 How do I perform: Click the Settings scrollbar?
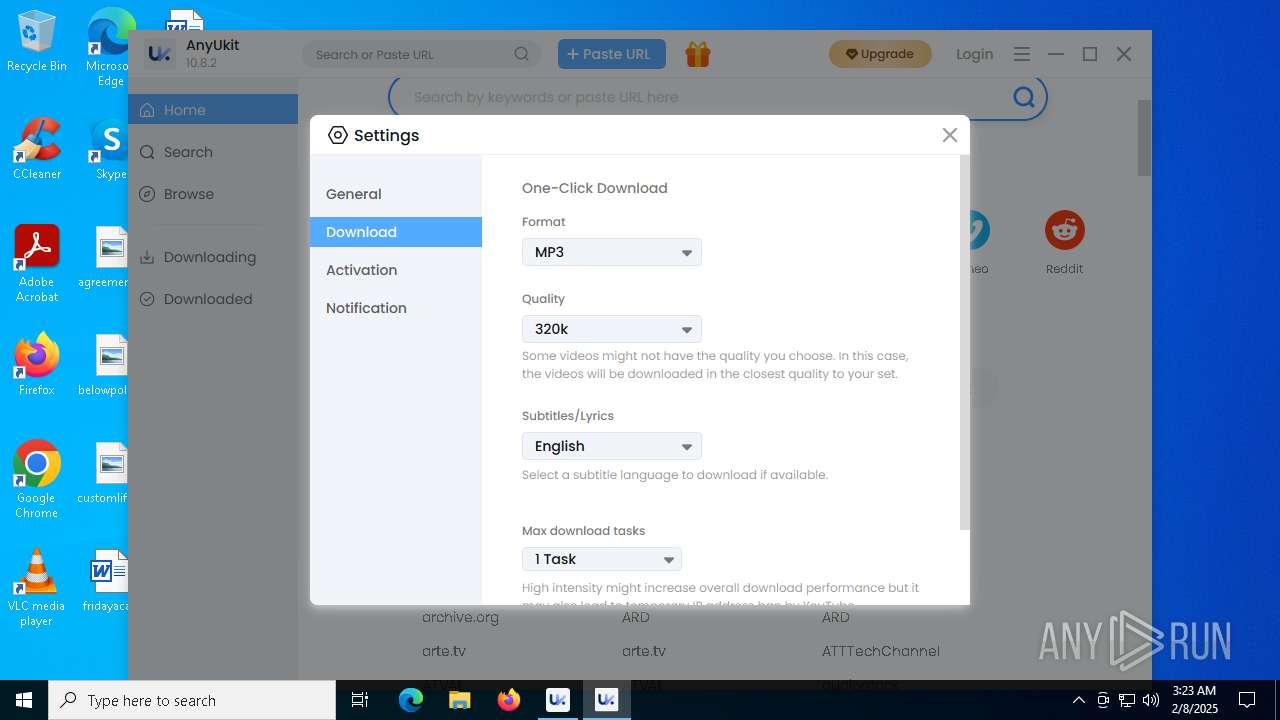click(964, 342)
